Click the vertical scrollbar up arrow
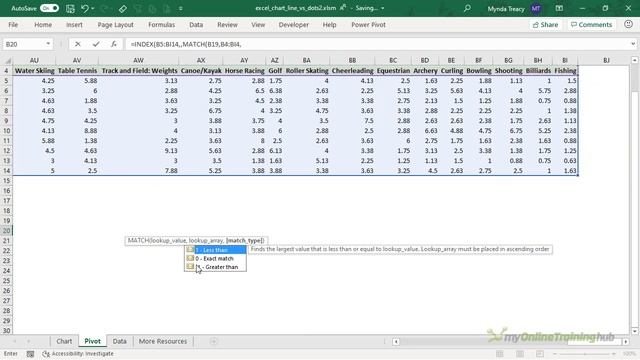640x360 pixels. tap(634, 60)
